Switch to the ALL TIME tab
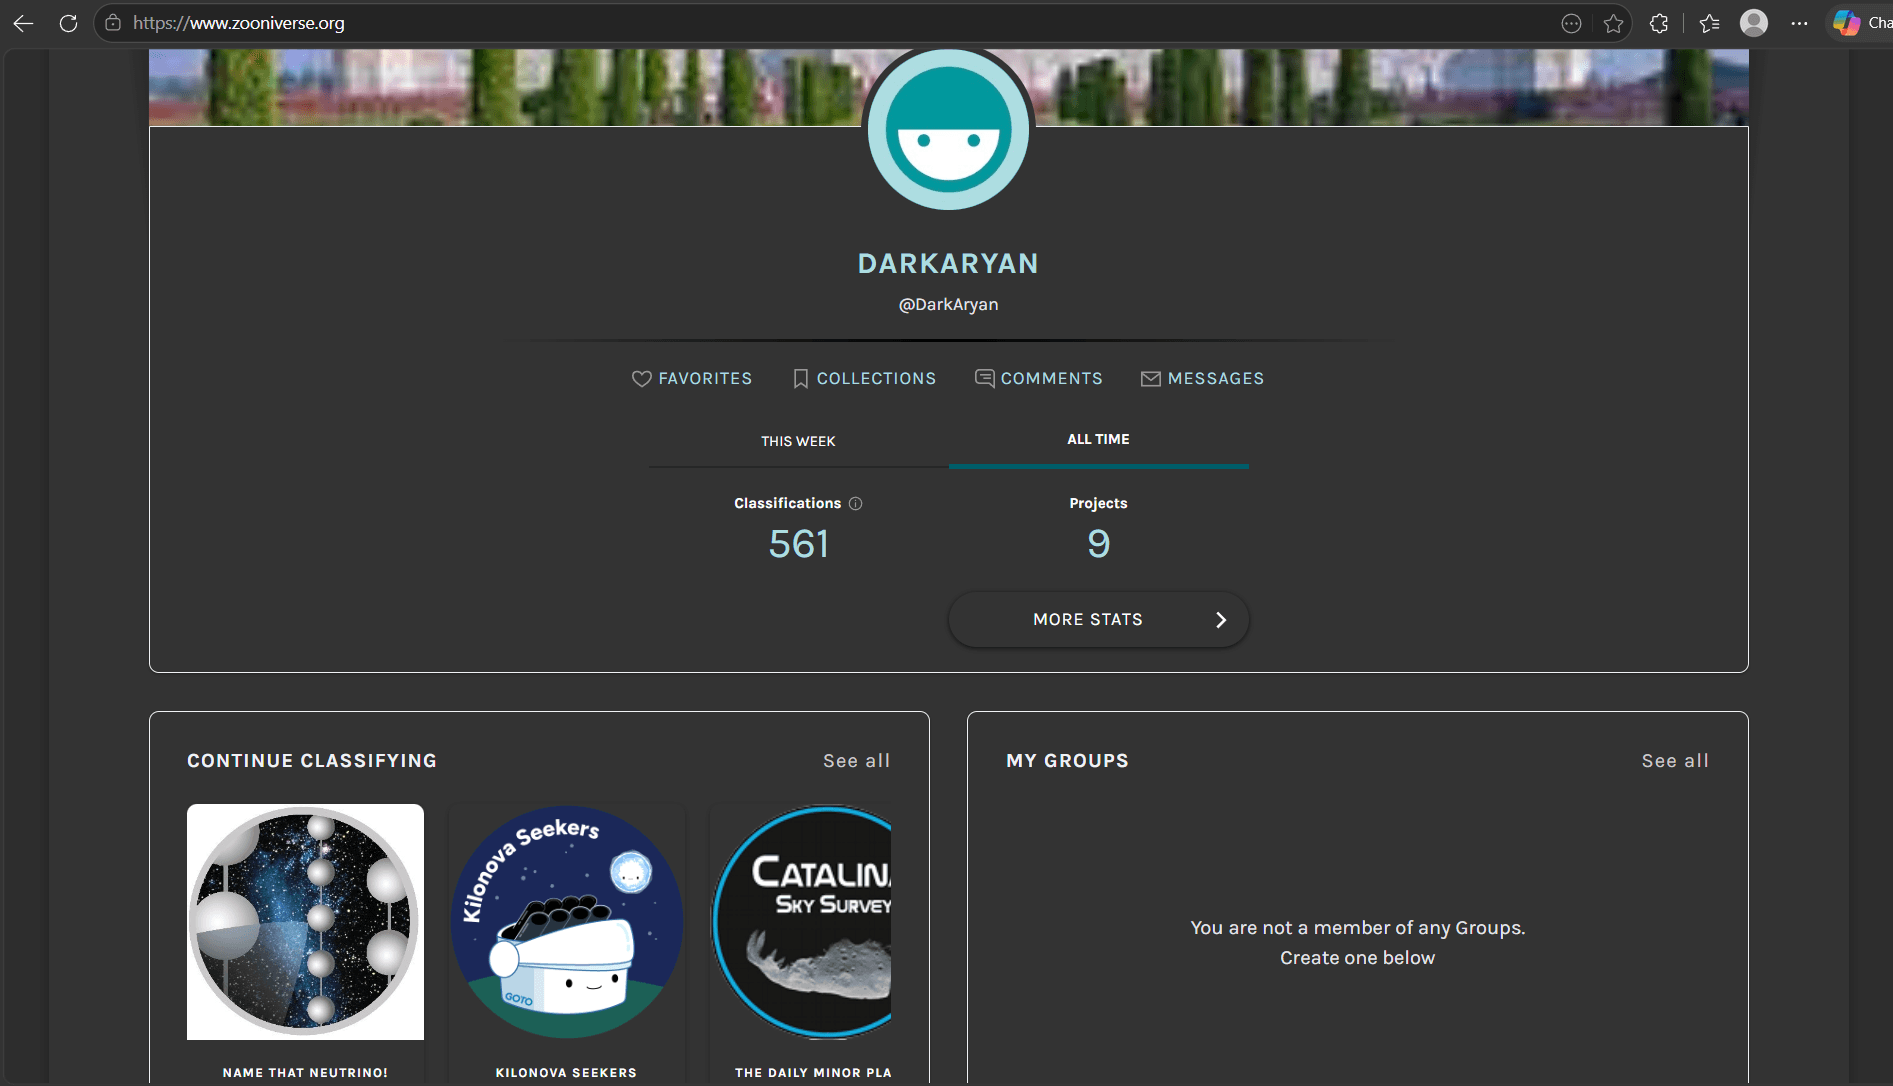Screen dimensions: 1893x1086 tap(1098, 439)
